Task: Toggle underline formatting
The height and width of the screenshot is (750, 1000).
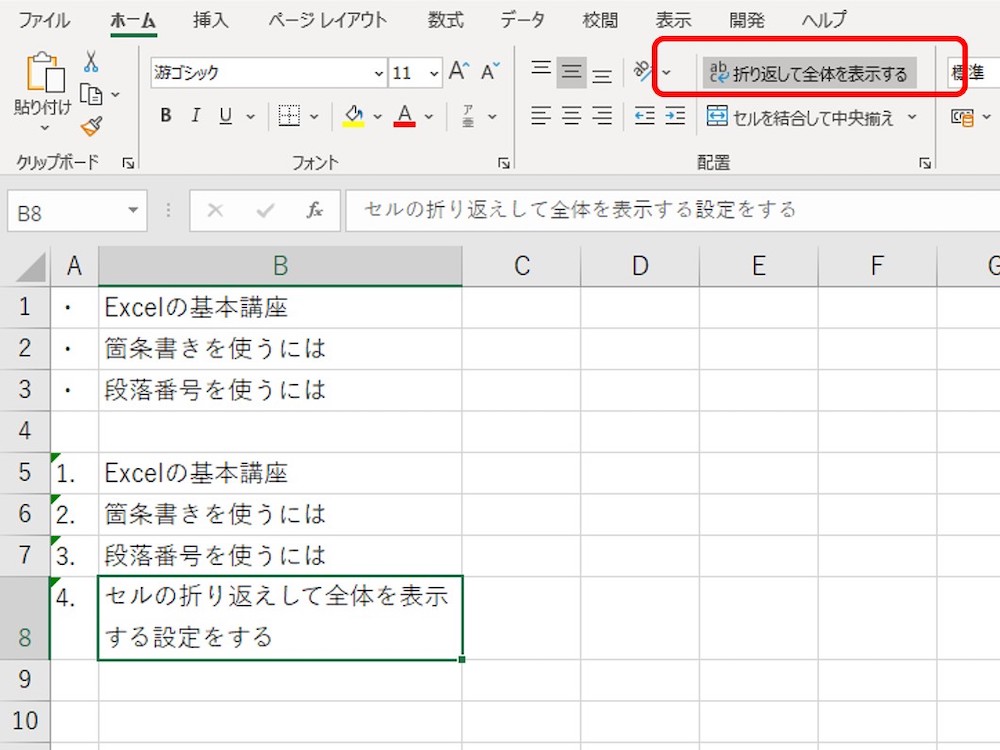Action: pyautogui.click(x=226, y=115)
